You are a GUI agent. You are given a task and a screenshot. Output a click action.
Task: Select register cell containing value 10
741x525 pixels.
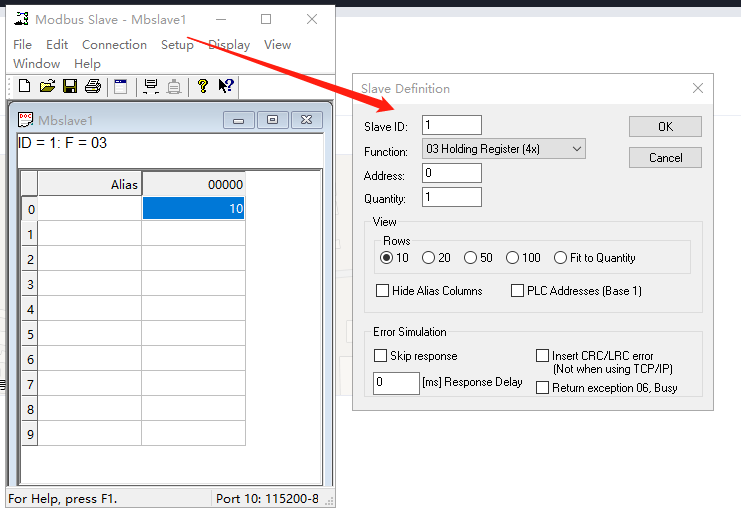[193, 209]
